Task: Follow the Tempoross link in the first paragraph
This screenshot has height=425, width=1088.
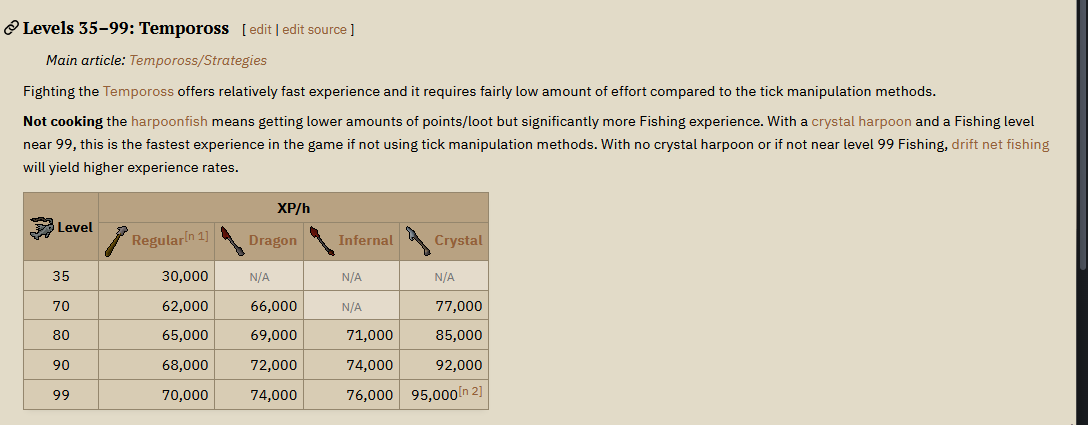Action: pyautogui.click(x=138, y=91)
